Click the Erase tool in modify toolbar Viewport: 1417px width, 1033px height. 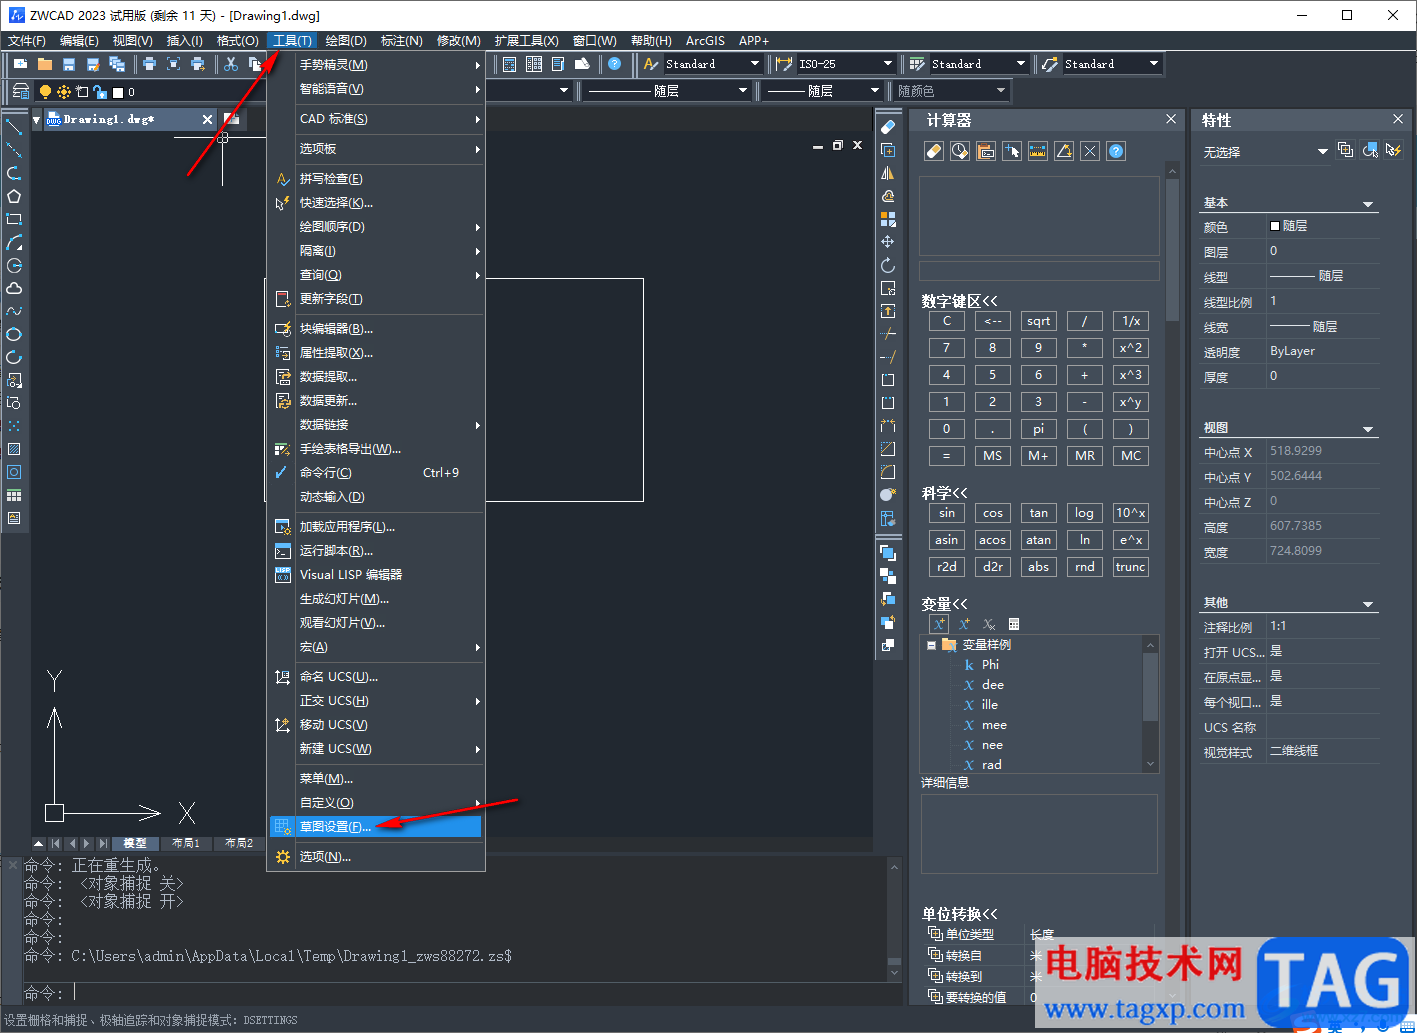[x=887, y=127]
